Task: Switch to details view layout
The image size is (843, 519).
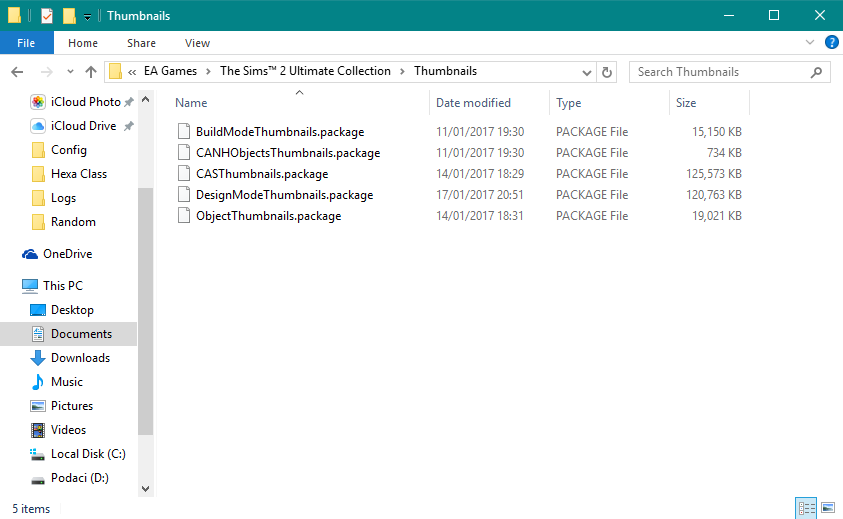Action: [806, 508]
